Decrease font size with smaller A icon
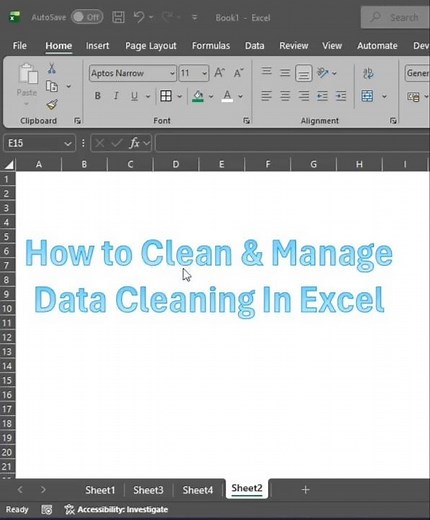430x520 pixels. 238,73
